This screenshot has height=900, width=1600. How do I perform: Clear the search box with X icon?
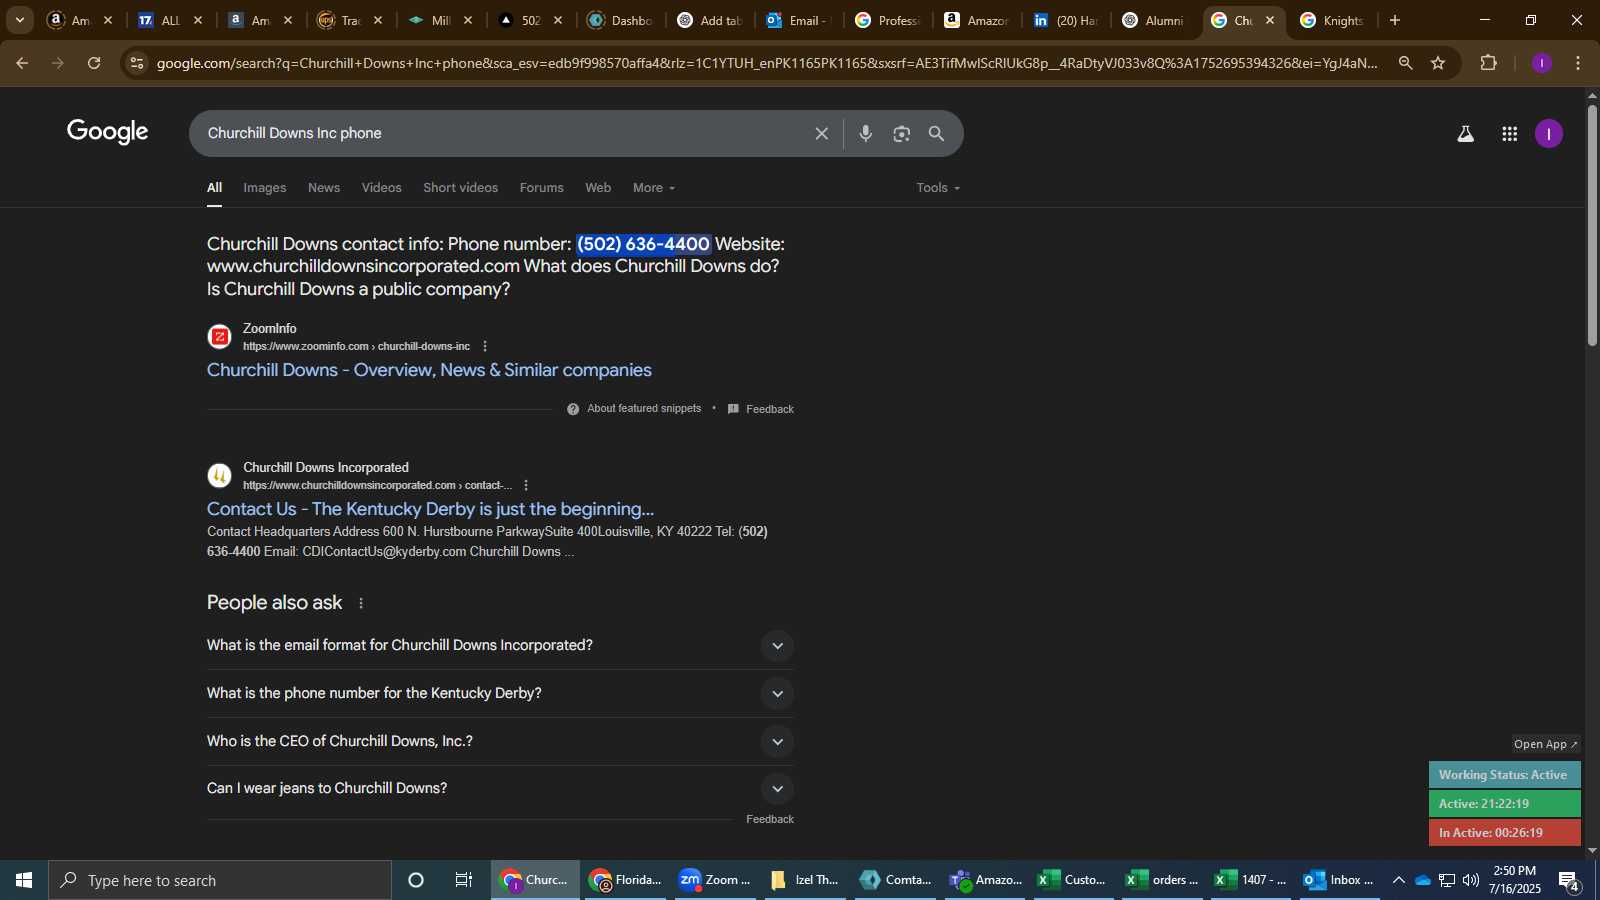pyautogui.click(x=821, y=133)
